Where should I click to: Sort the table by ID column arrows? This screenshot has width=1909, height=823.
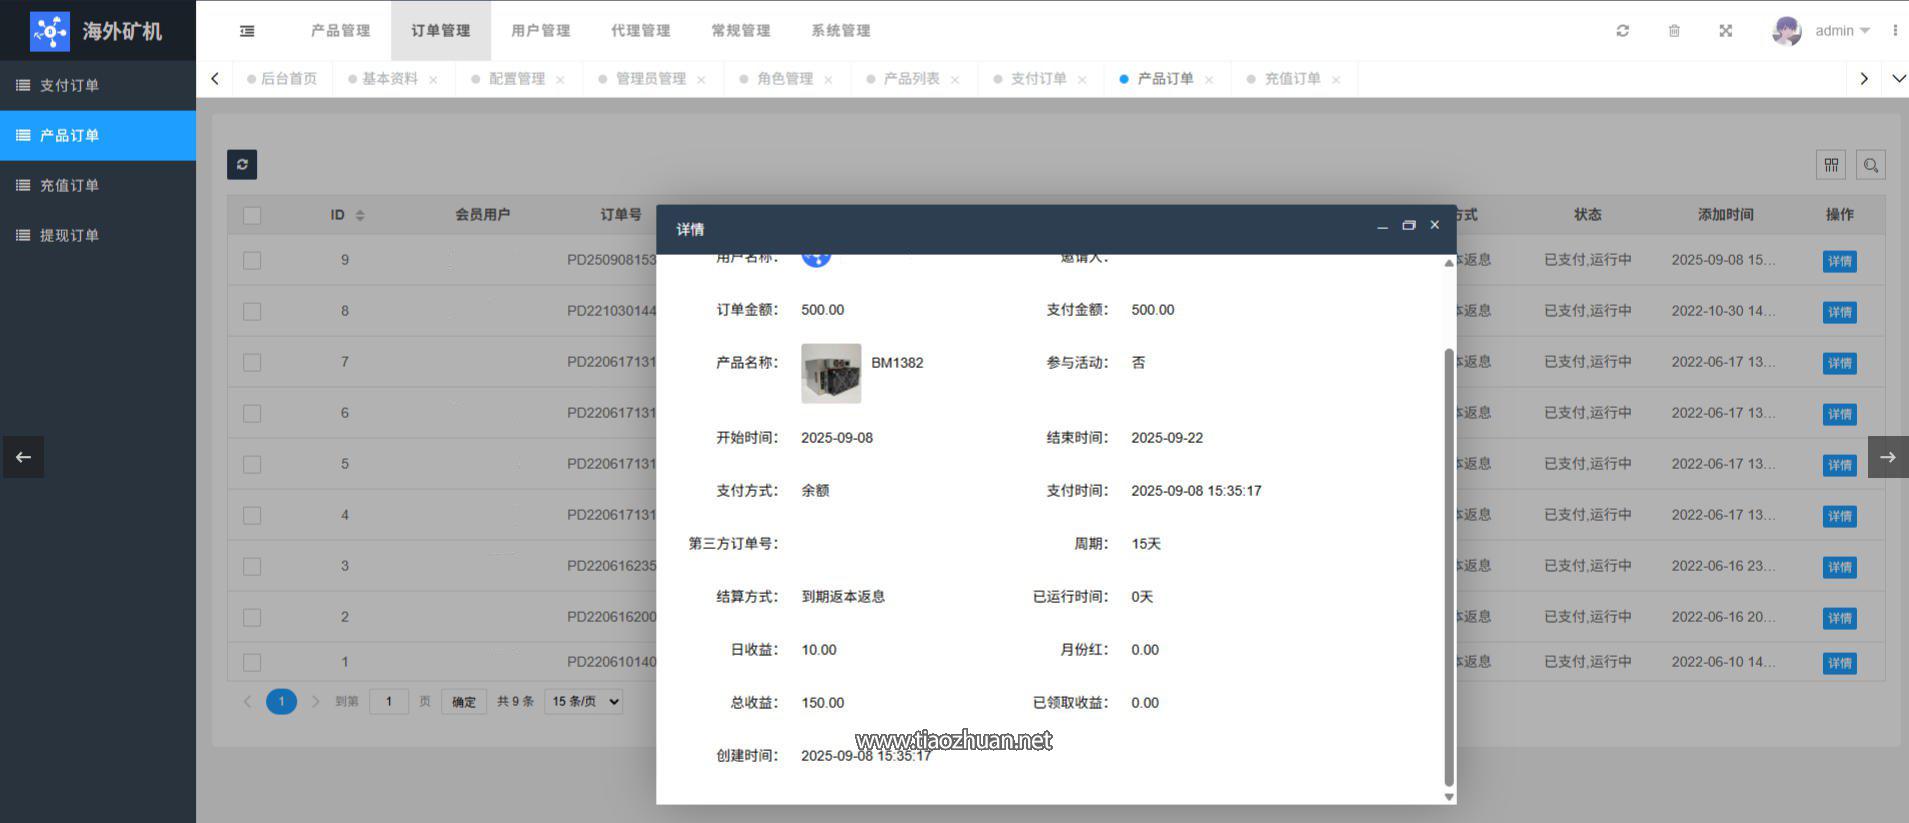tap(360, 215)
